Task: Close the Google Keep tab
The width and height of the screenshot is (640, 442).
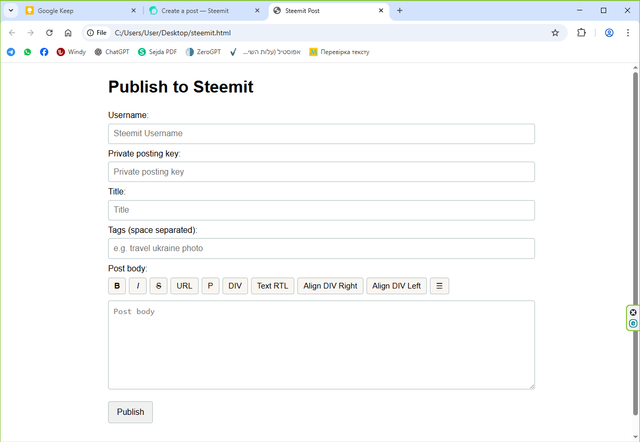Action: coord(133,11)
